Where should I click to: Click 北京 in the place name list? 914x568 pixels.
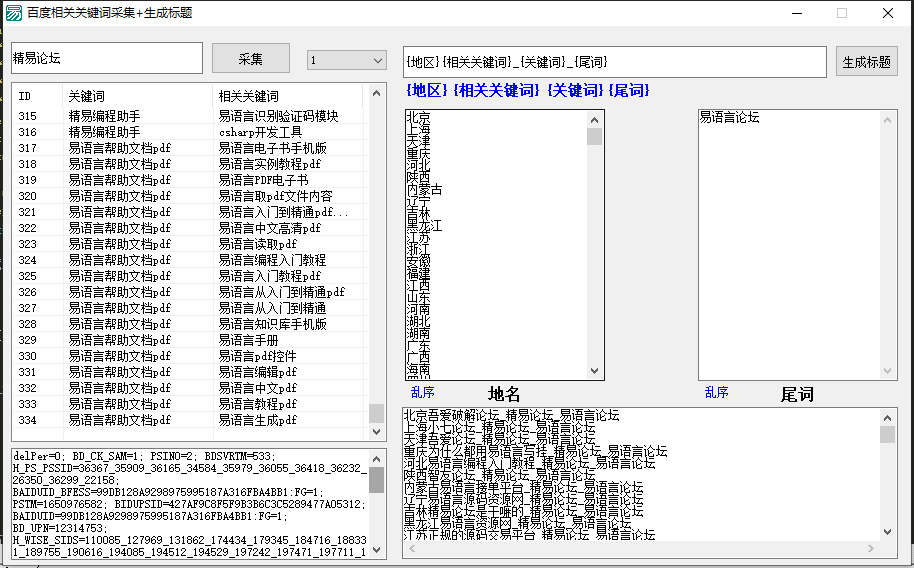coord(419,117)
